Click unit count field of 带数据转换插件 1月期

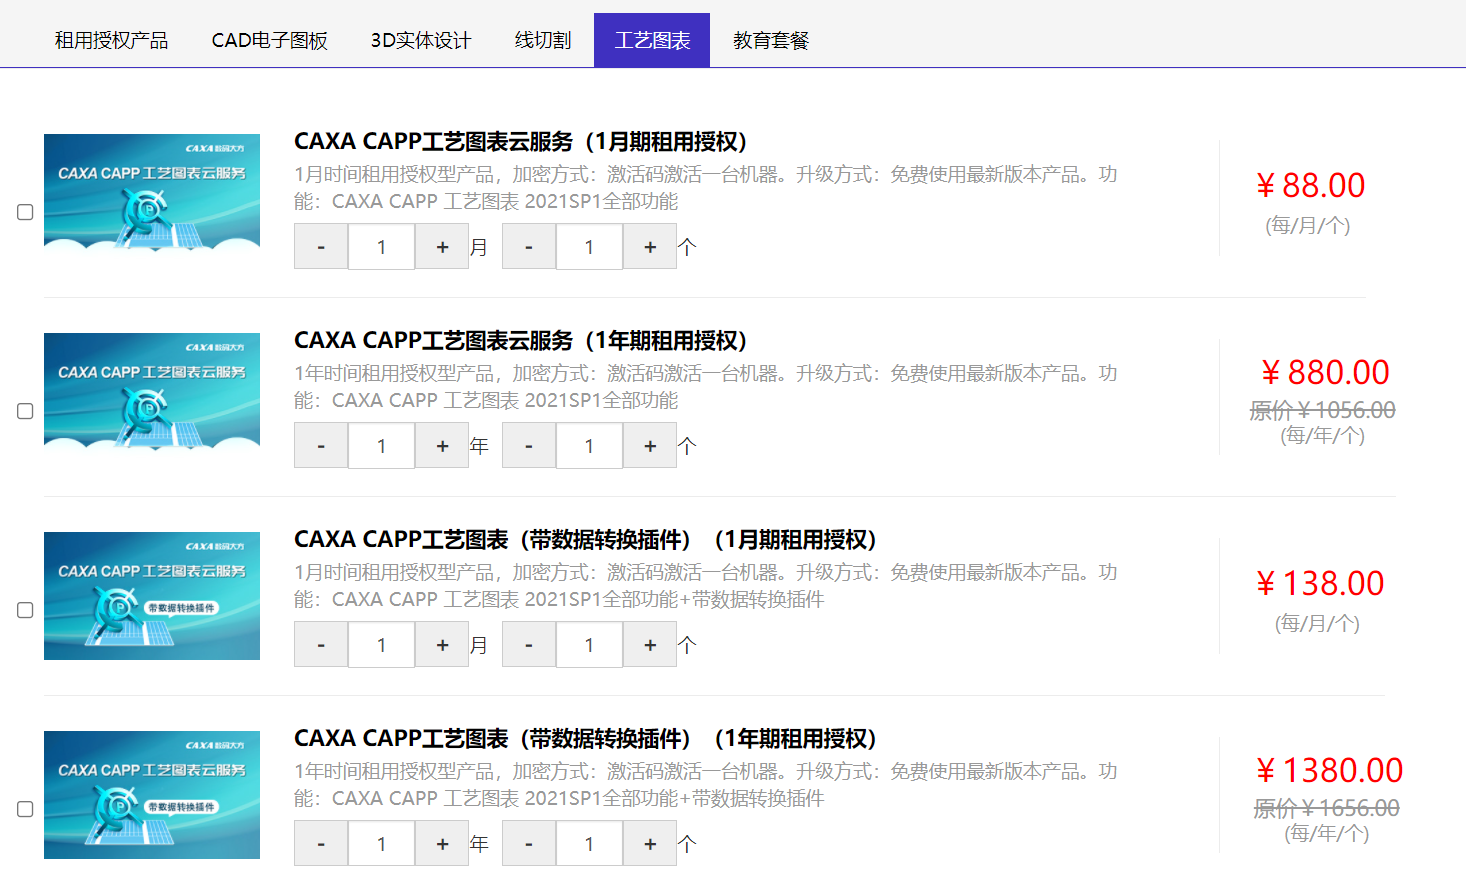[589, 645]
